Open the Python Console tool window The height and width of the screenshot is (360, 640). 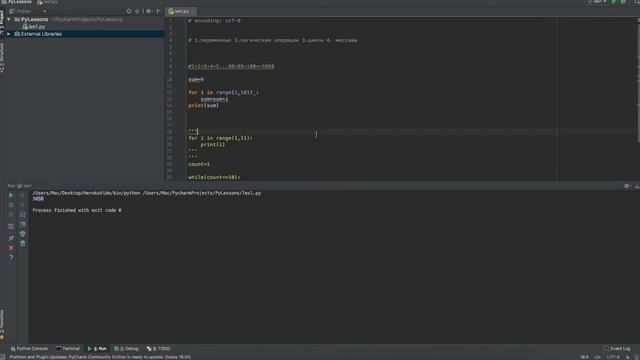[x=29, y=349]
